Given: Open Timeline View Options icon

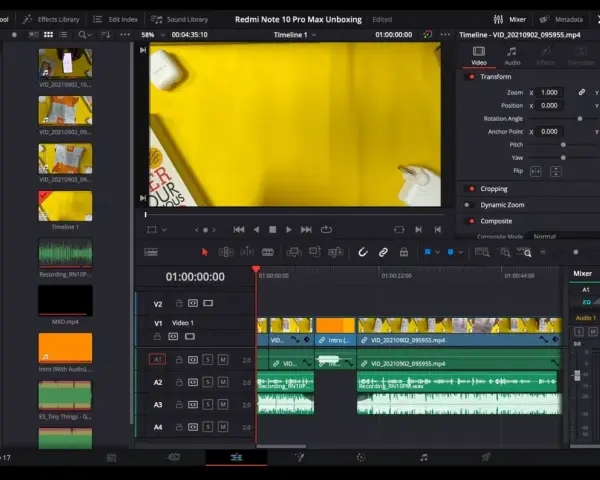Looking at the screenshot, I should click(151, 252).
